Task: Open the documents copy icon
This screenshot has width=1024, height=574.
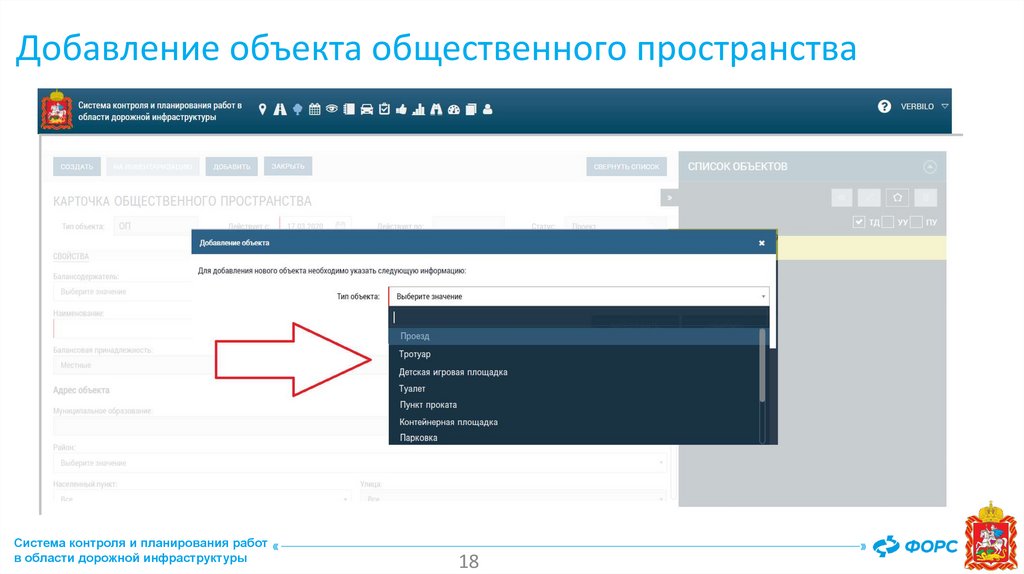Action: [471, 109]
